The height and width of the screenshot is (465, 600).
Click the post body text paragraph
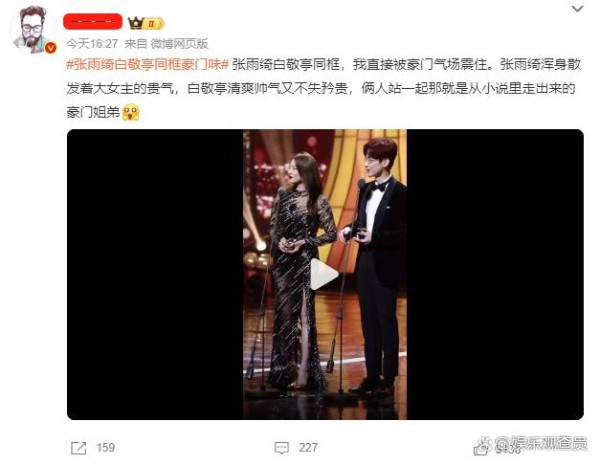[x=324, y=88]
